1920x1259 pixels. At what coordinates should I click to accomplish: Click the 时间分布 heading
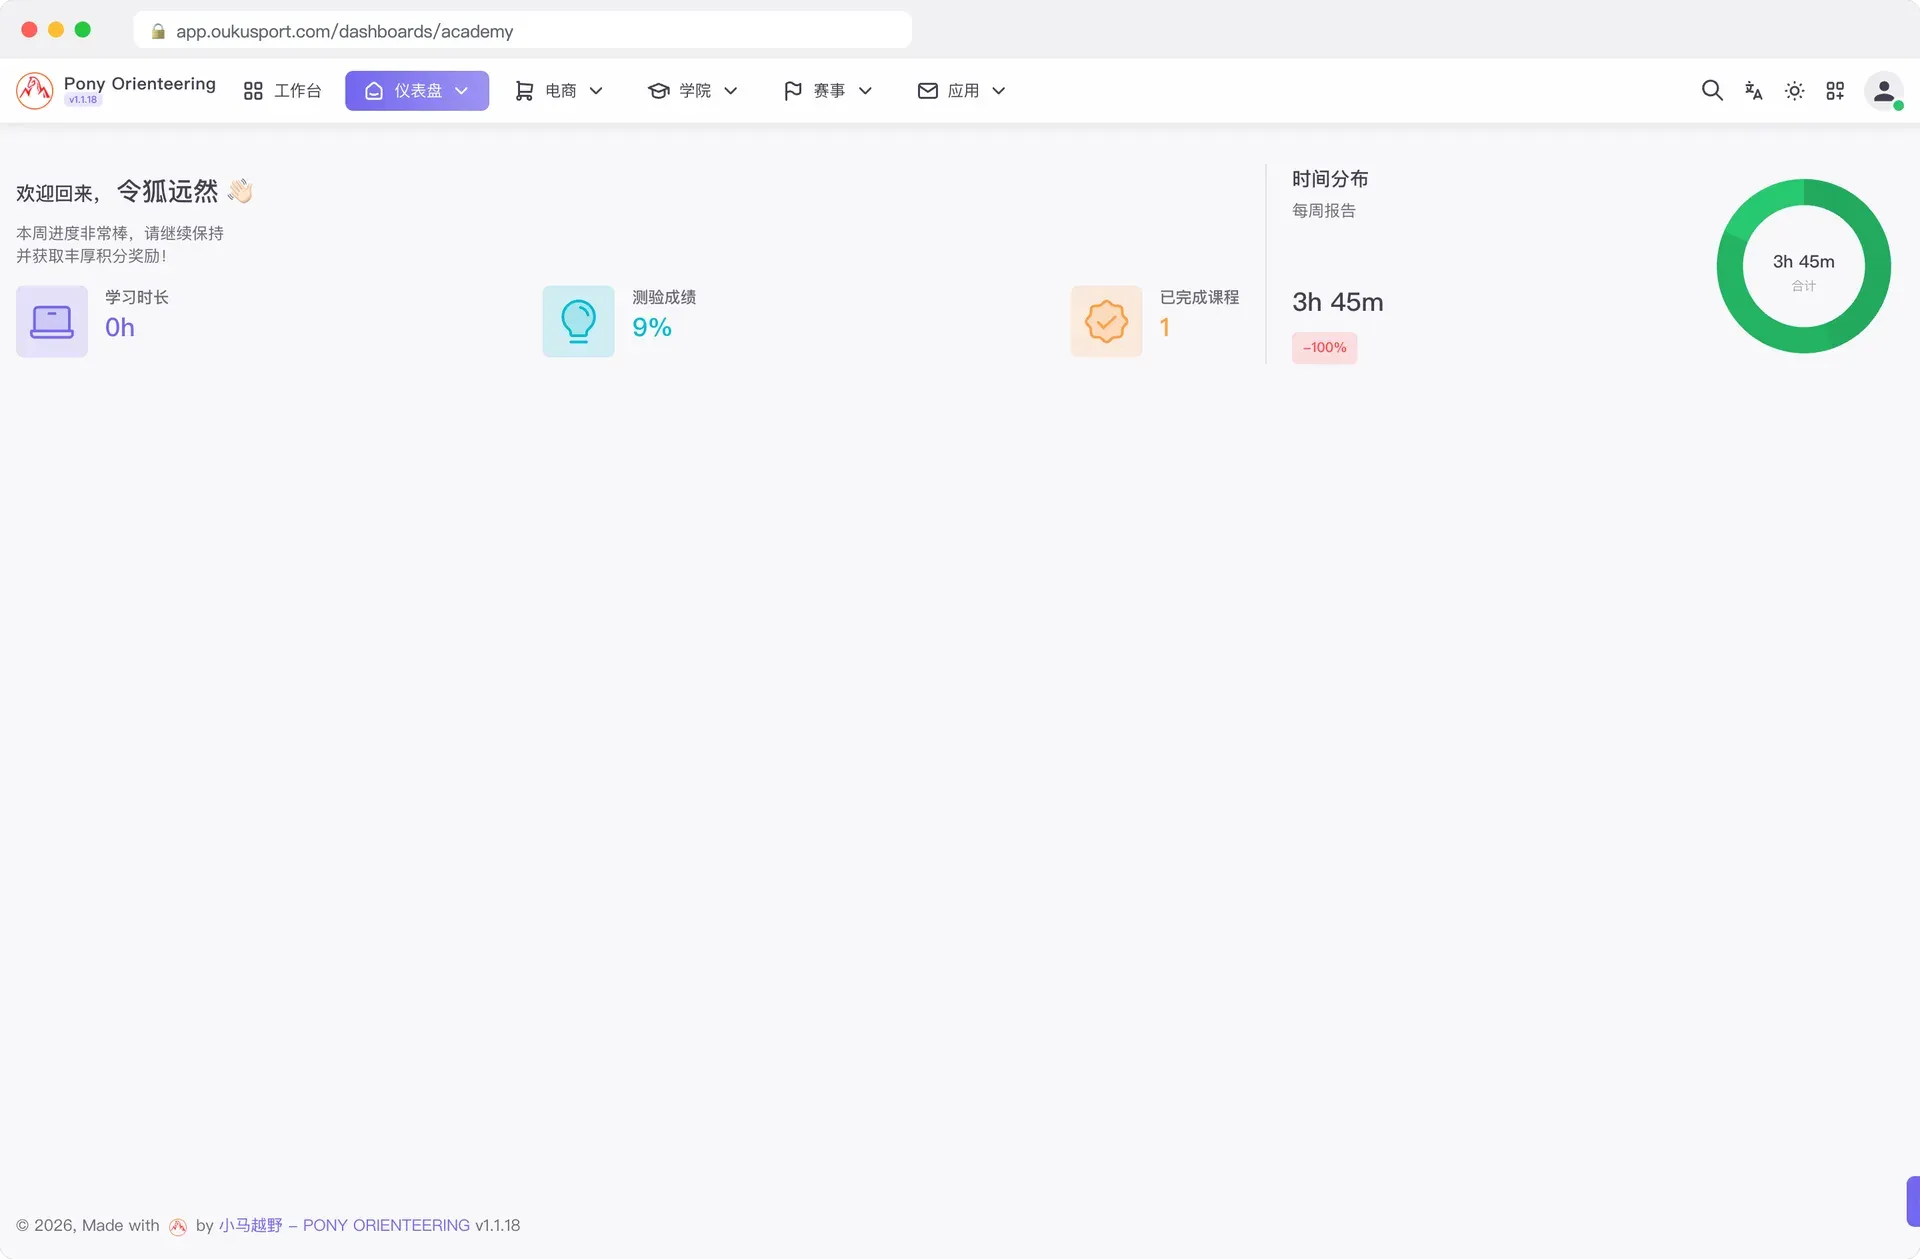click(x=1330, y=179)
